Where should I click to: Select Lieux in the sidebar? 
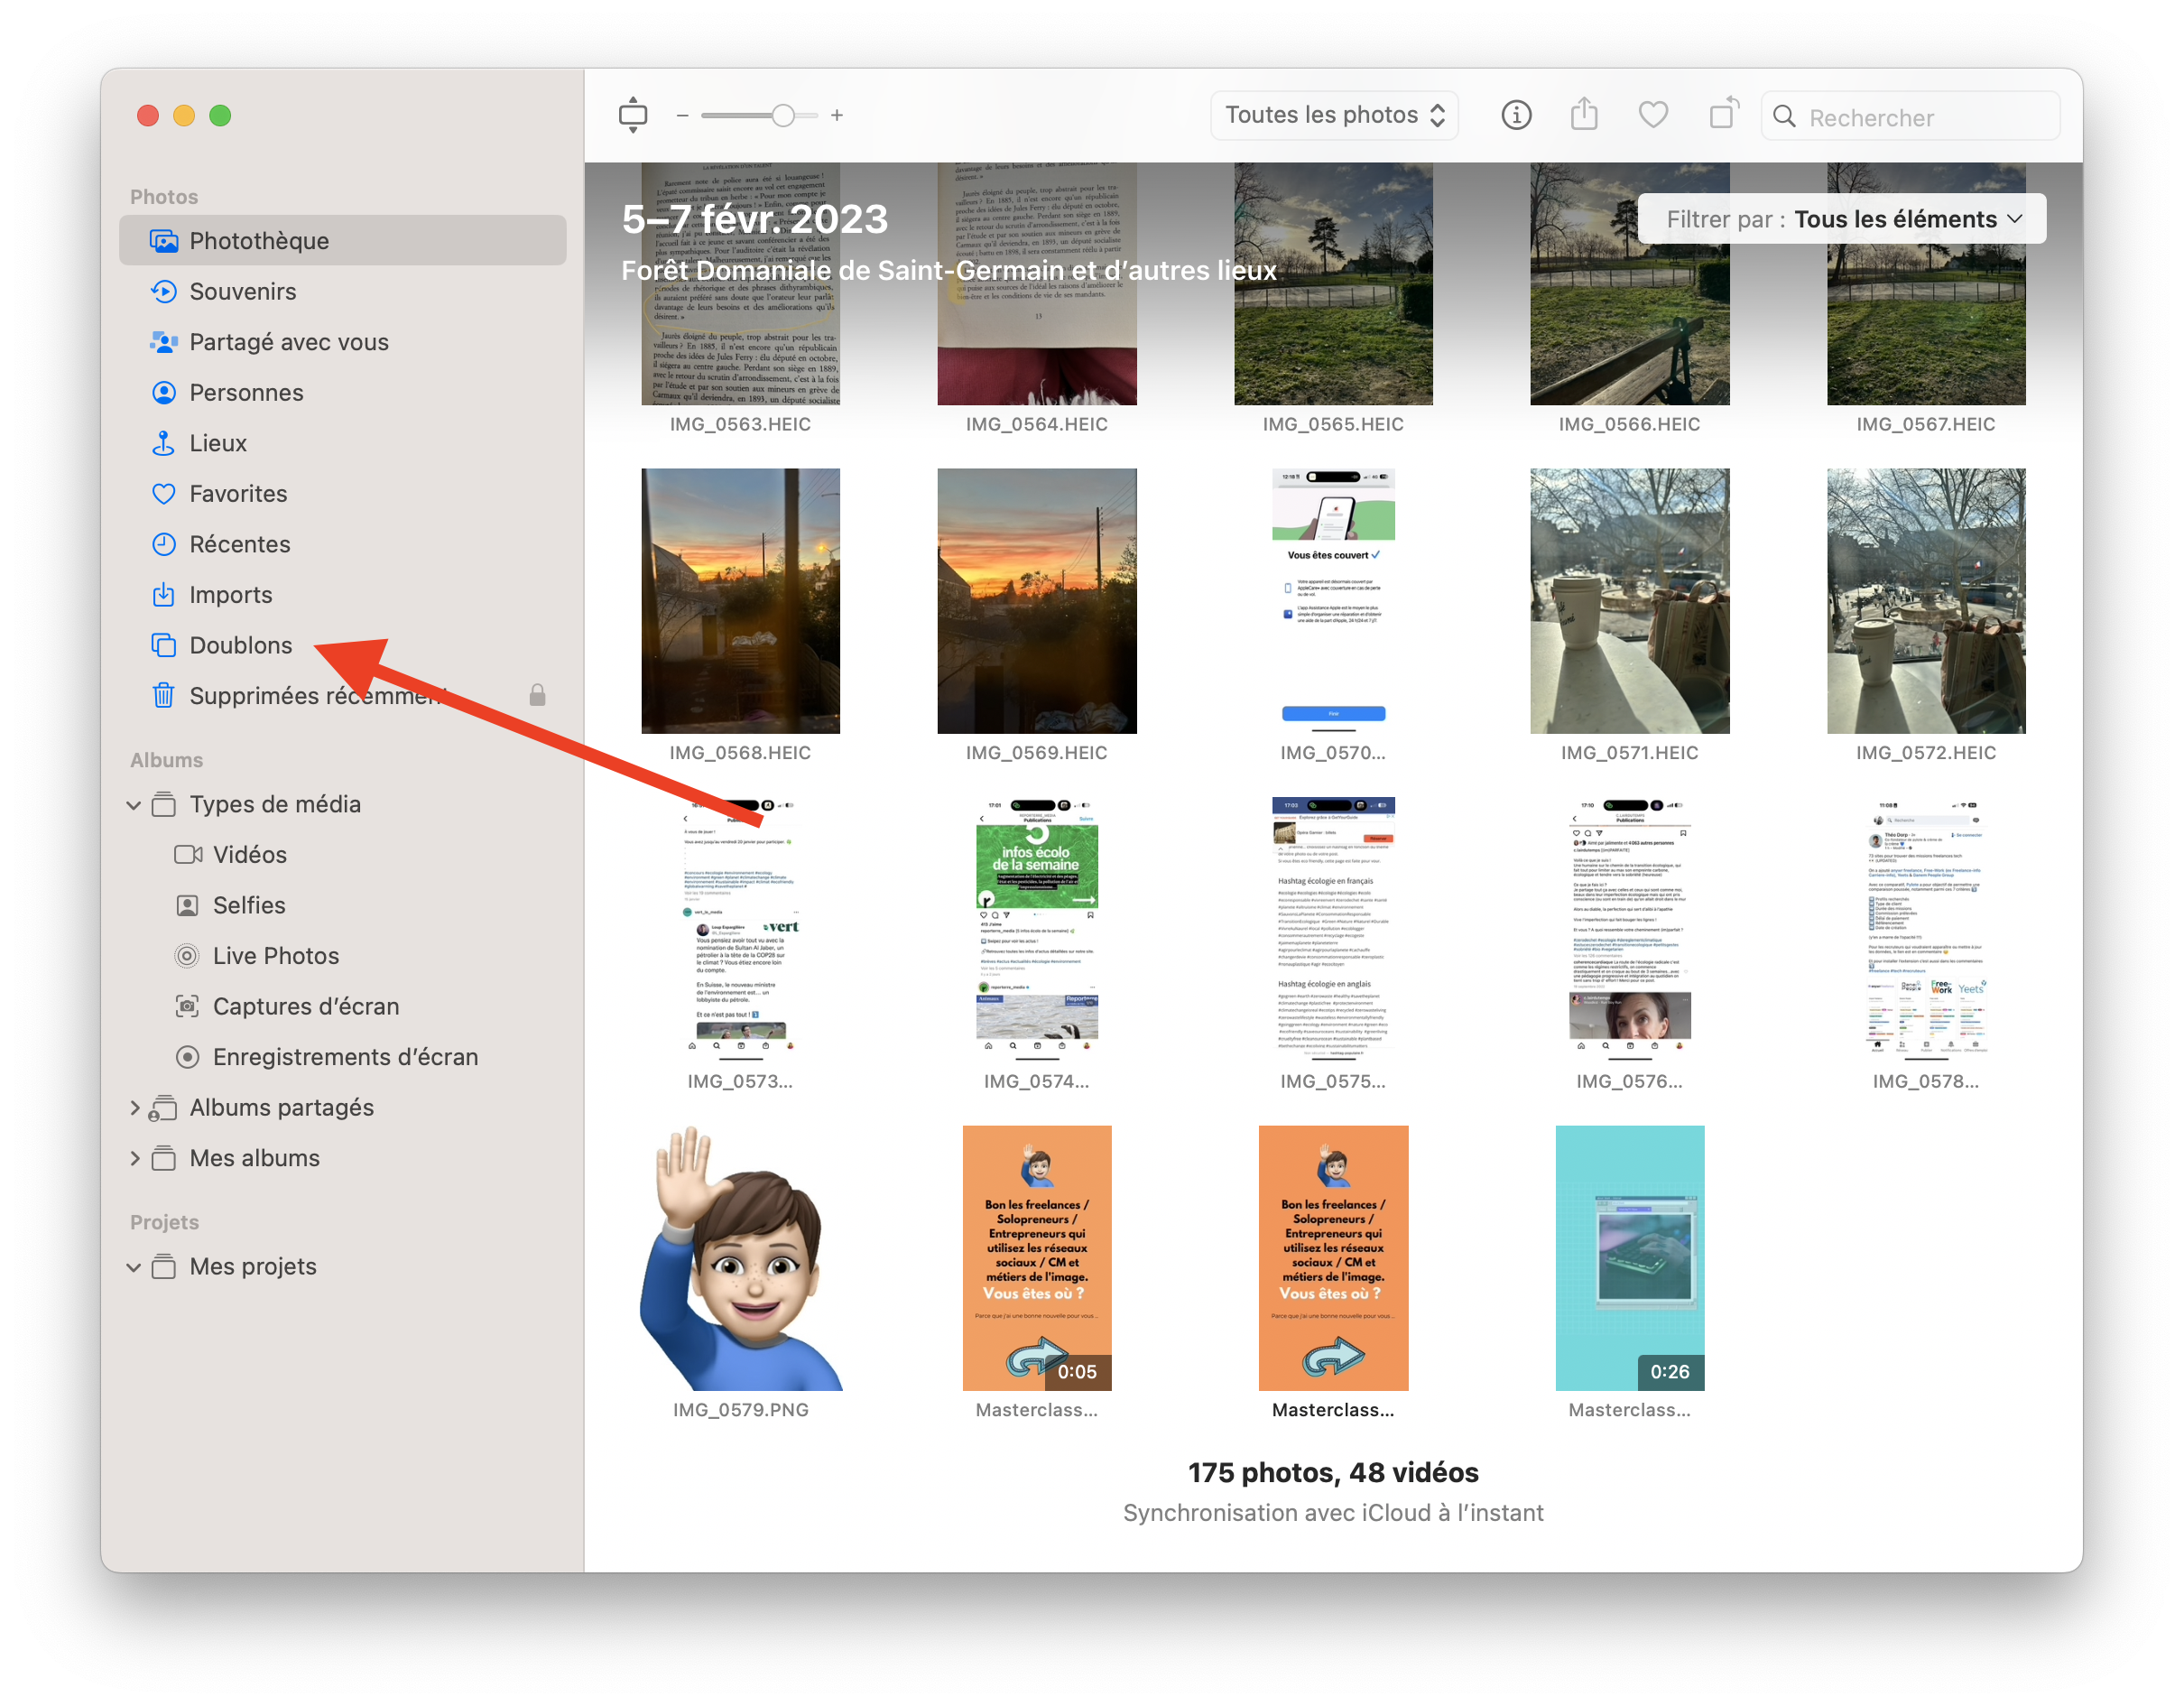click(x=218, y=443)
